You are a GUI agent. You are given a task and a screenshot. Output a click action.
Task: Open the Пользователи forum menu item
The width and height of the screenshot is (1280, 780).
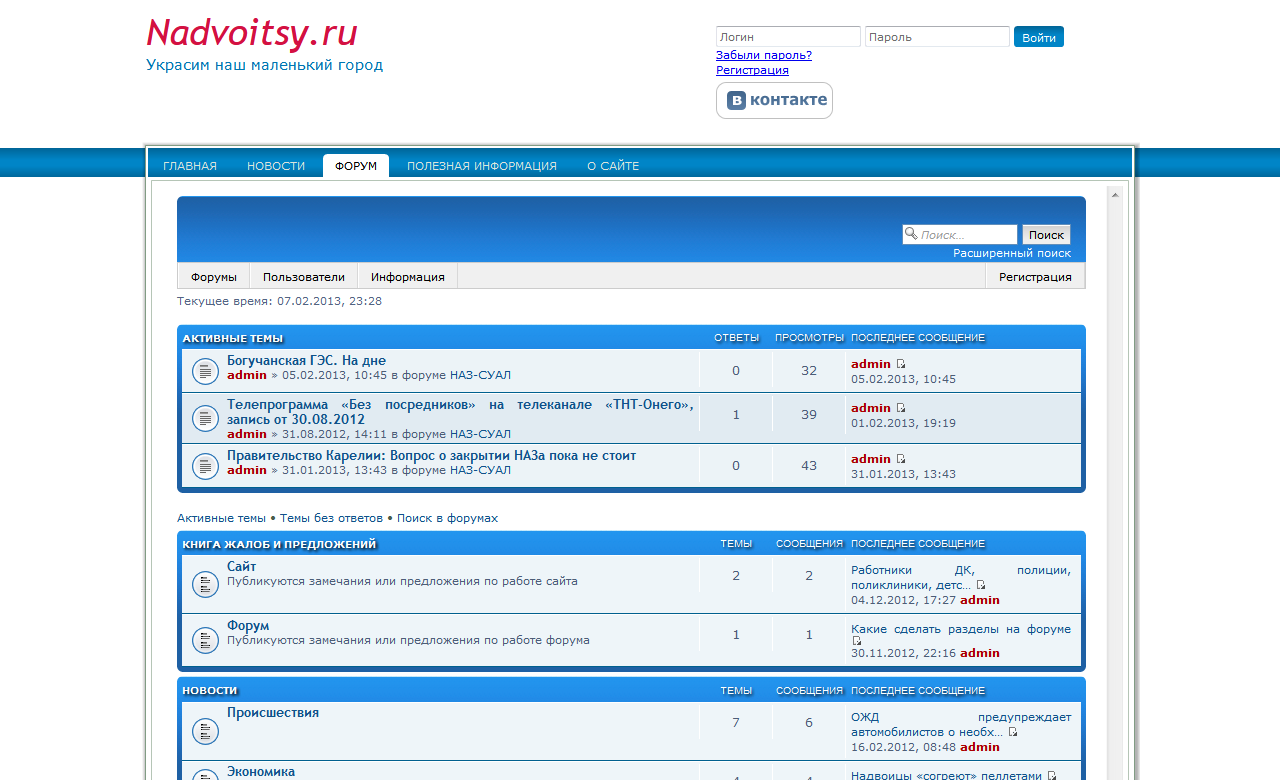(x=304, y=277)
